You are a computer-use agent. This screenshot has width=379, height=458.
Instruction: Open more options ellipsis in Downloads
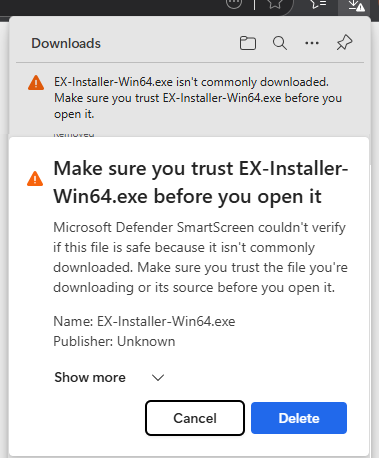tap(312, 43)
